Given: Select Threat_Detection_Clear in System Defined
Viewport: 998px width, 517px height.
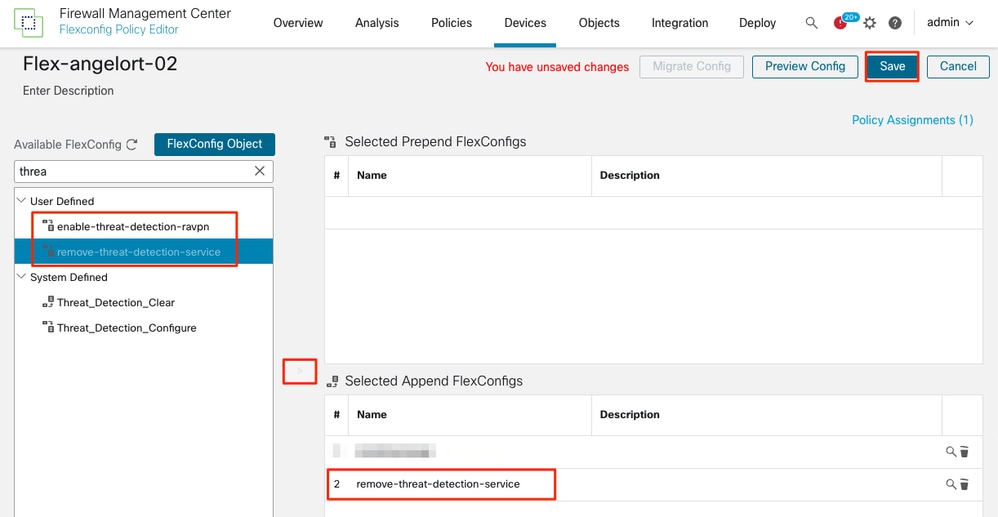Looking at the screenshot, I should (x=116, y=302).
